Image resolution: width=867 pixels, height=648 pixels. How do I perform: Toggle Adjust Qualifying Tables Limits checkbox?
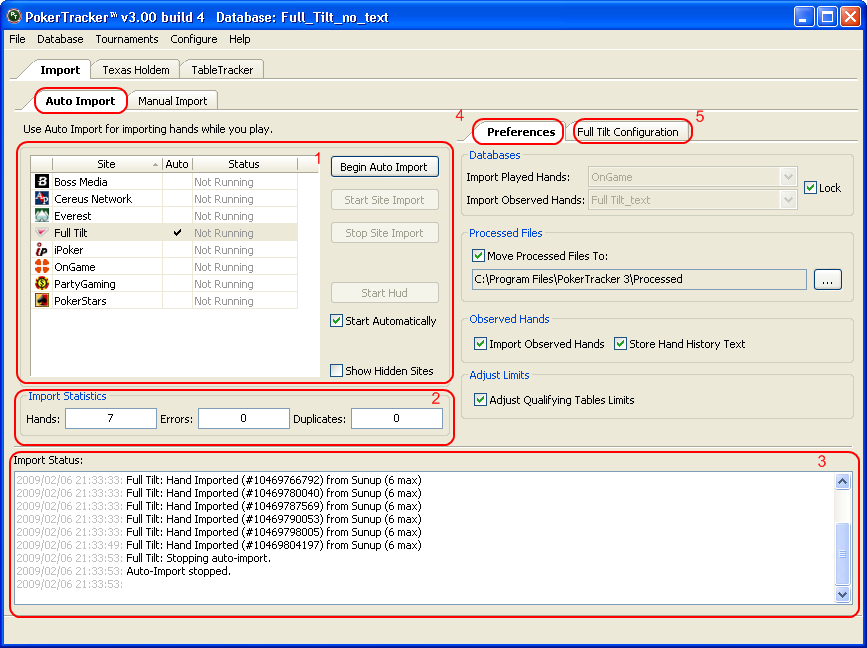point(480,400)
